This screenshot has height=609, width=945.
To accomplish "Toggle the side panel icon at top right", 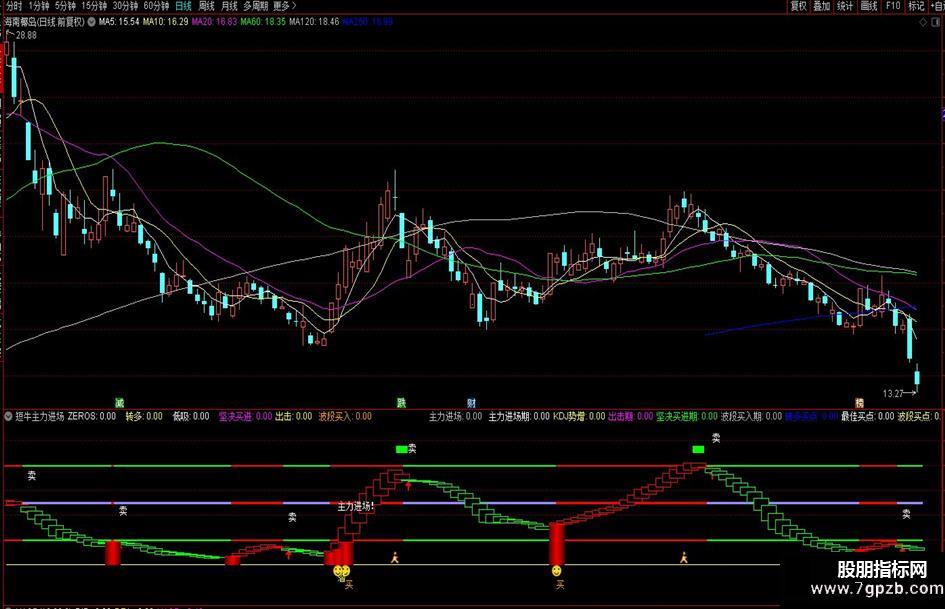I will pyautogui.click(x=936, y=22).
